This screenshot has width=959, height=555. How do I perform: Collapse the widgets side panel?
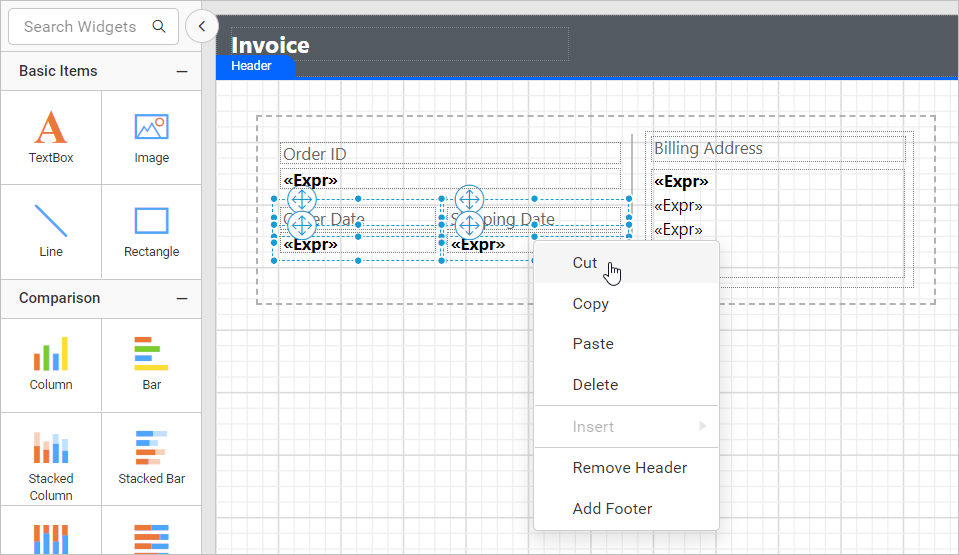point(202,27)
